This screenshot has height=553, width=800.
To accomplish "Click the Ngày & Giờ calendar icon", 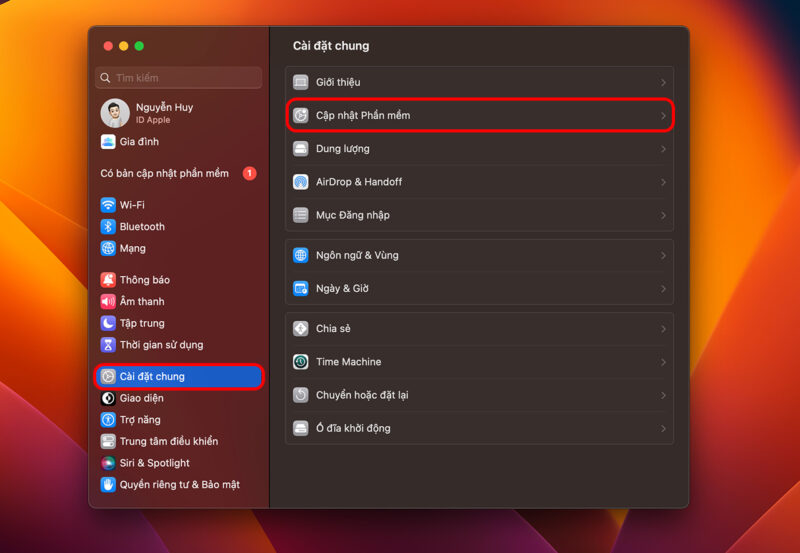I will tap(301, 289).
